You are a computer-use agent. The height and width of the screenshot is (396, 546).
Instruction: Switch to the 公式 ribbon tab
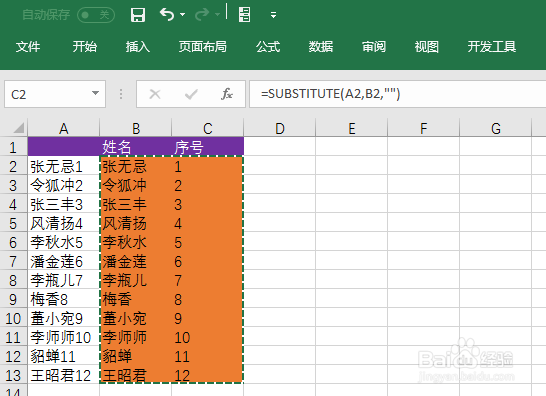pos(268,46)
